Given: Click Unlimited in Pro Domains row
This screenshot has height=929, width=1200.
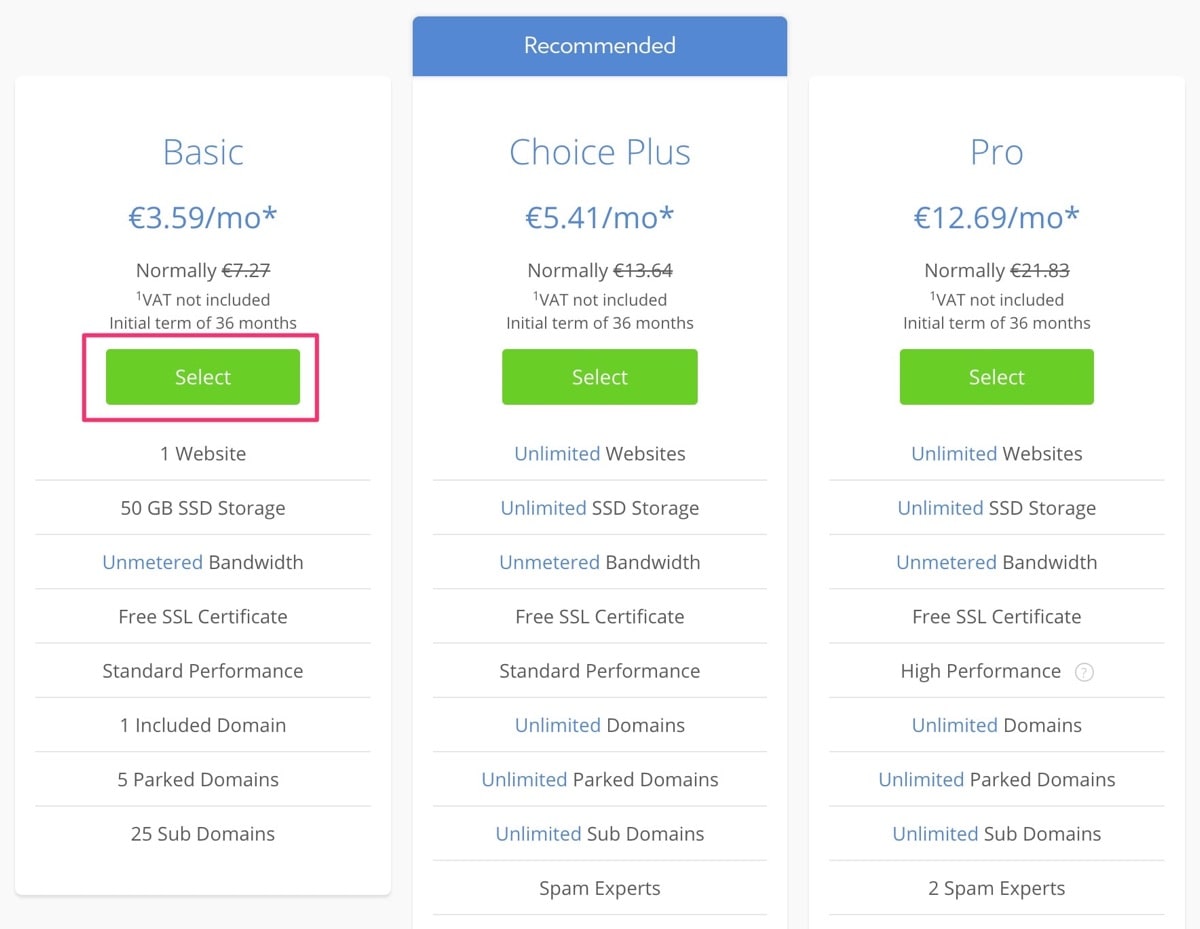Looking at the screenshot, I should tap(954, 725).
